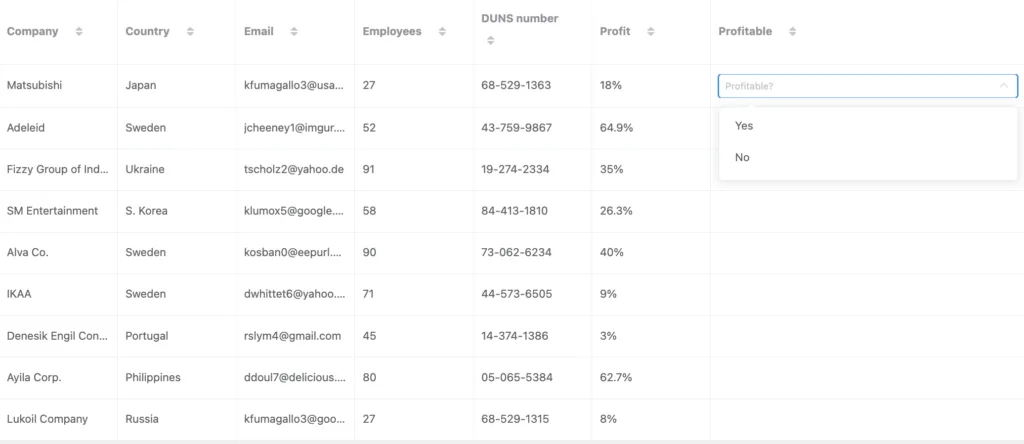The height and width of the screenshot is (444, 1024).
Task: Click the Philippines country cell
Action: click(x=177, y=378)
